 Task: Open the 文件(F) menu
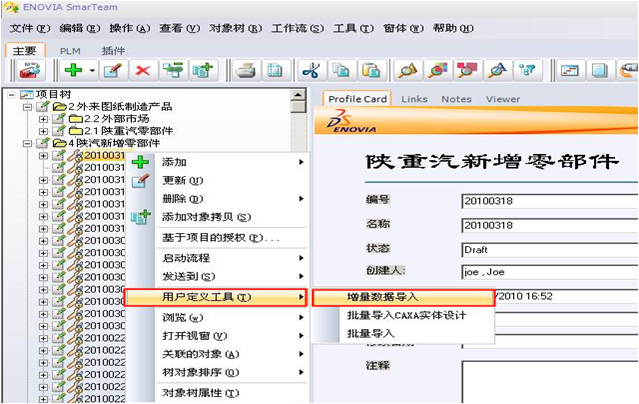click(30, 29)
